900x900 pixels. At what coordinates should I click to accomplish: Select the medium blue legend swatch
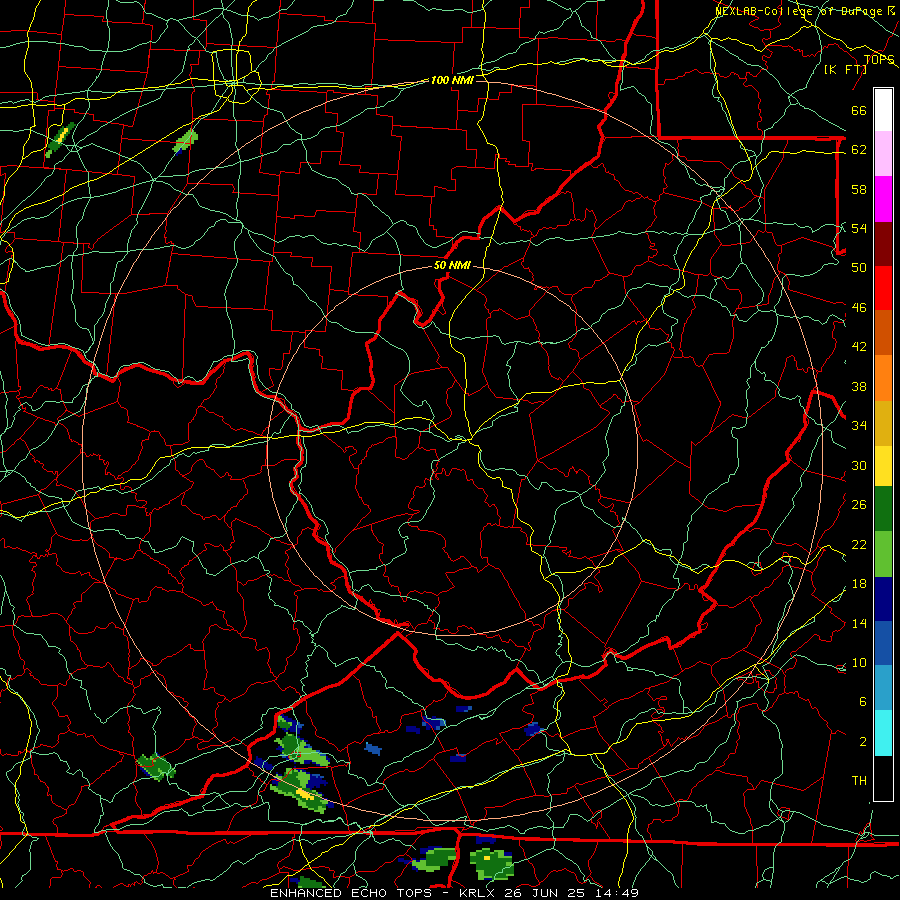point(883,643)
